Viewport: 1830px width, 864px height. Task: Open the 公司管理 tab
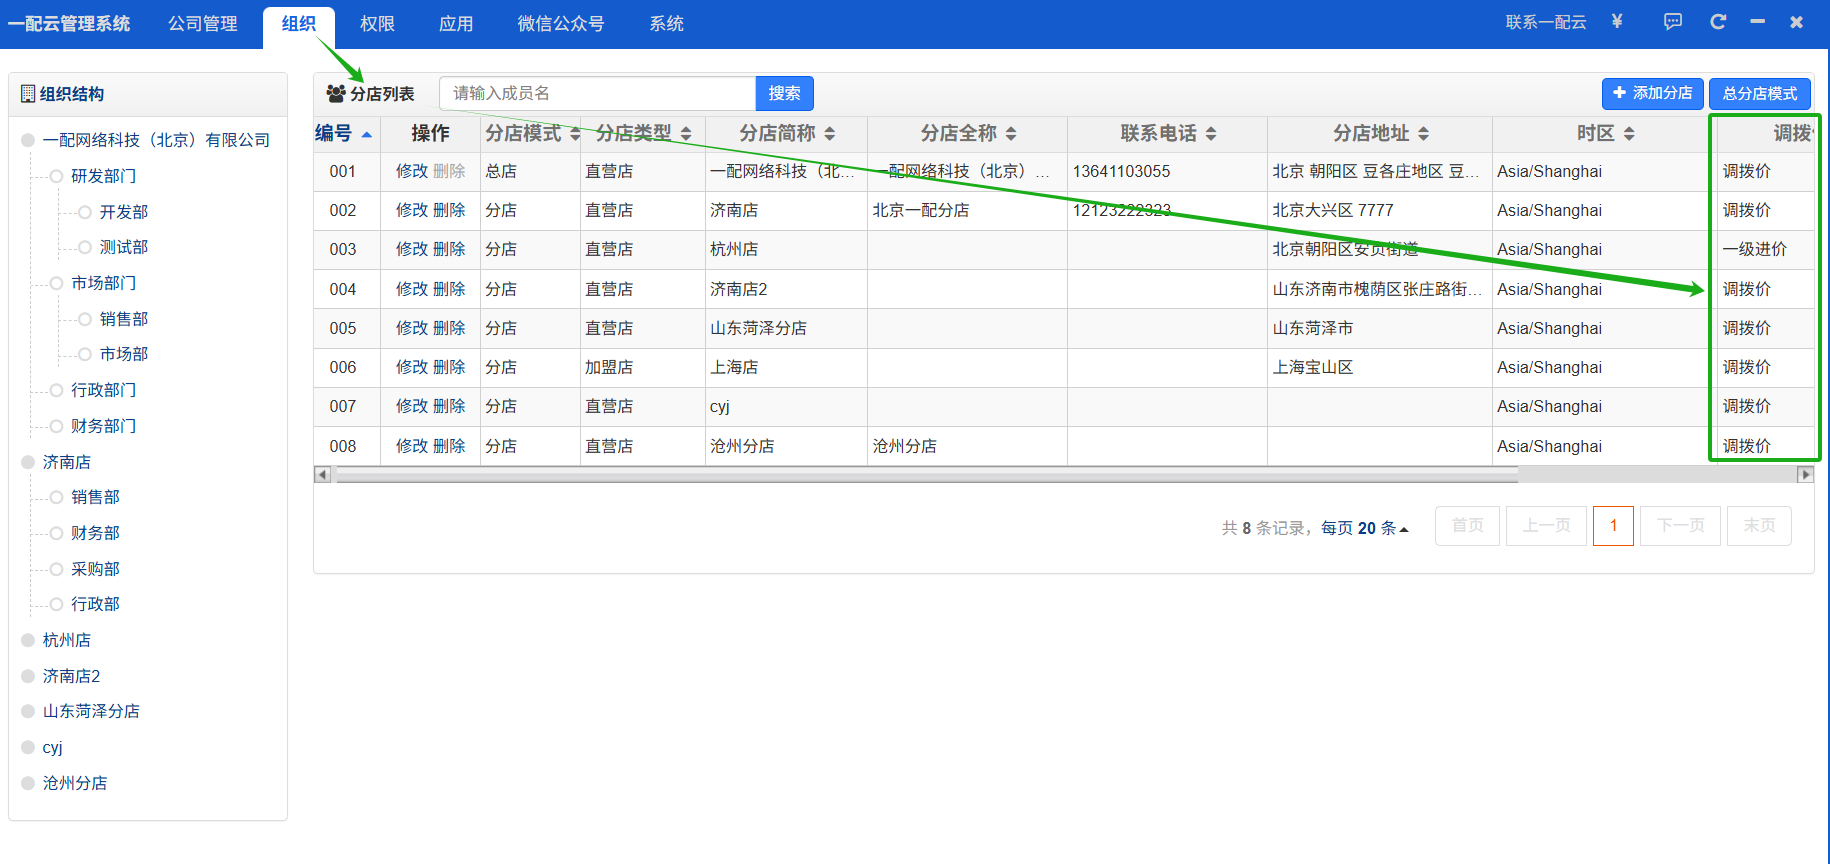pos(203,23)
